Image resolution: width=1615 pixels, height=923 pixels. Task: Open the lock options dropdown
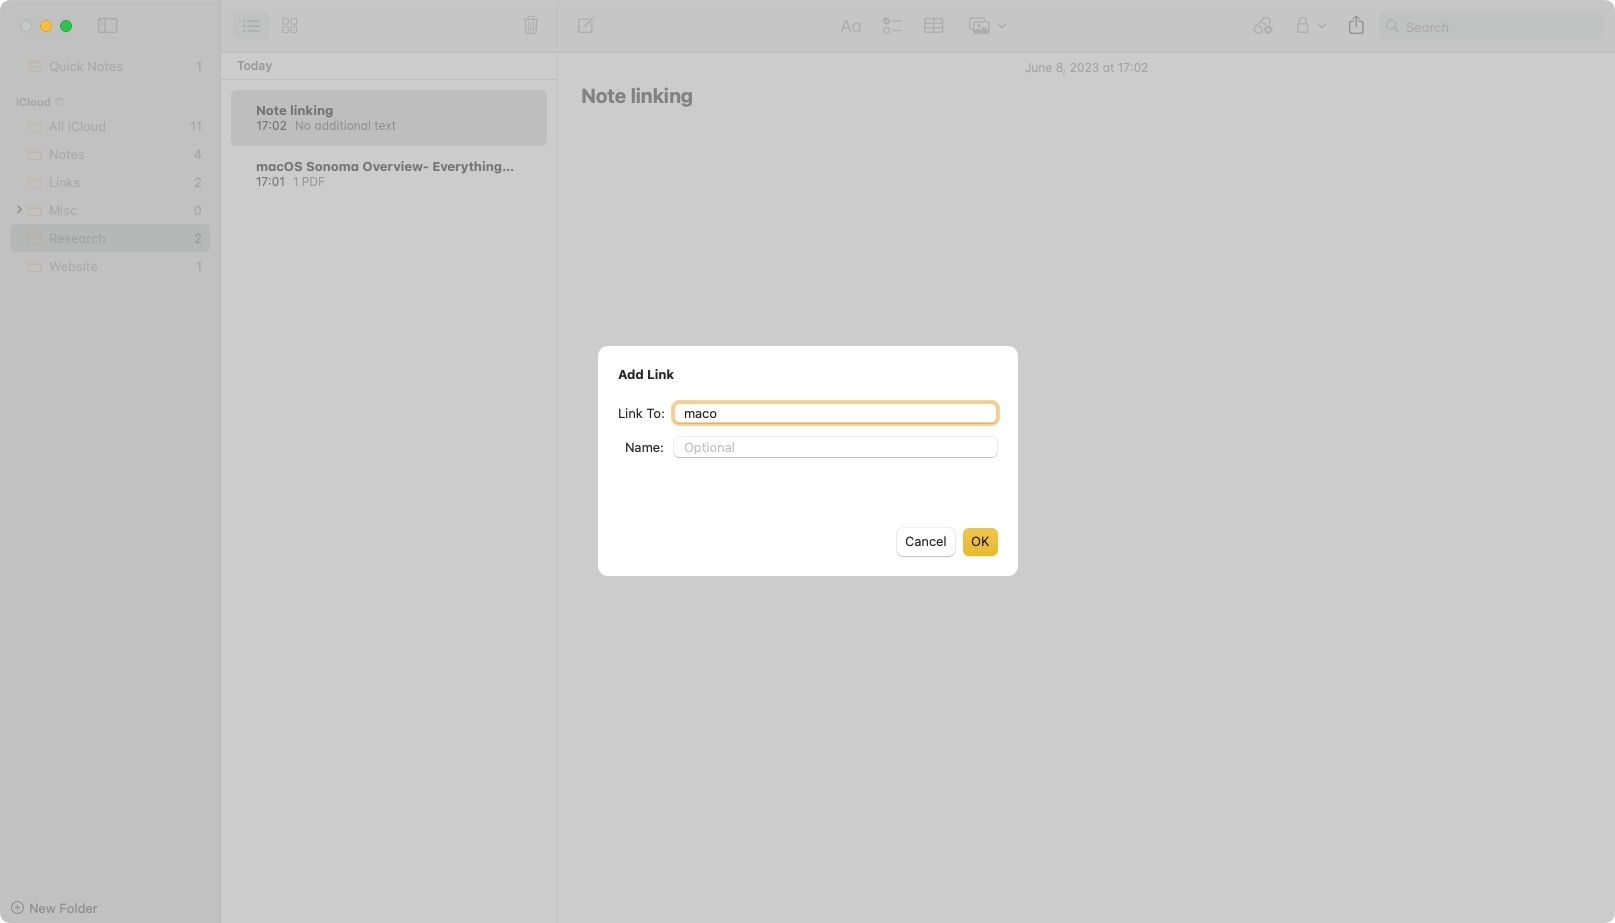(x=1321, y=26)
